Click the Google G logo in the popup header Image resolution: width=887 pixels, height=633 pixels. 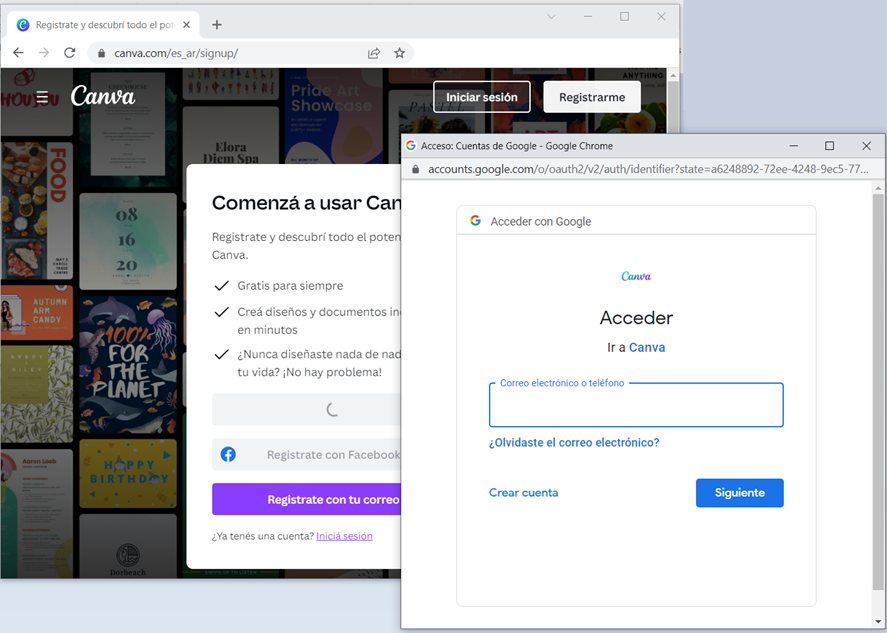click(x=475, y=221)
